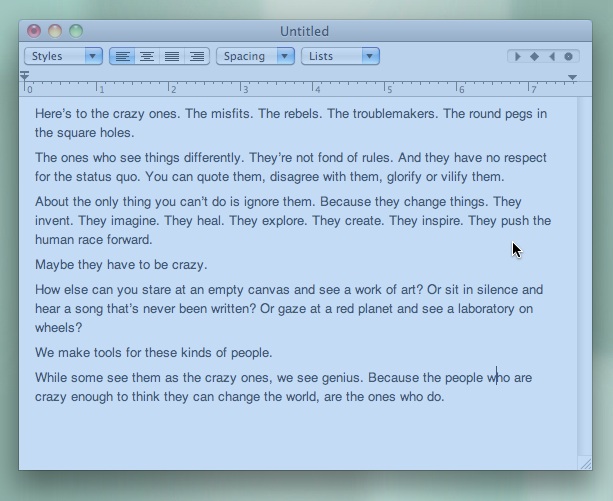Click the word "troublemakers"
Image resolution: width=613 pixels, height=501 pixels.
pyautogui.click(x=393, y=114)
